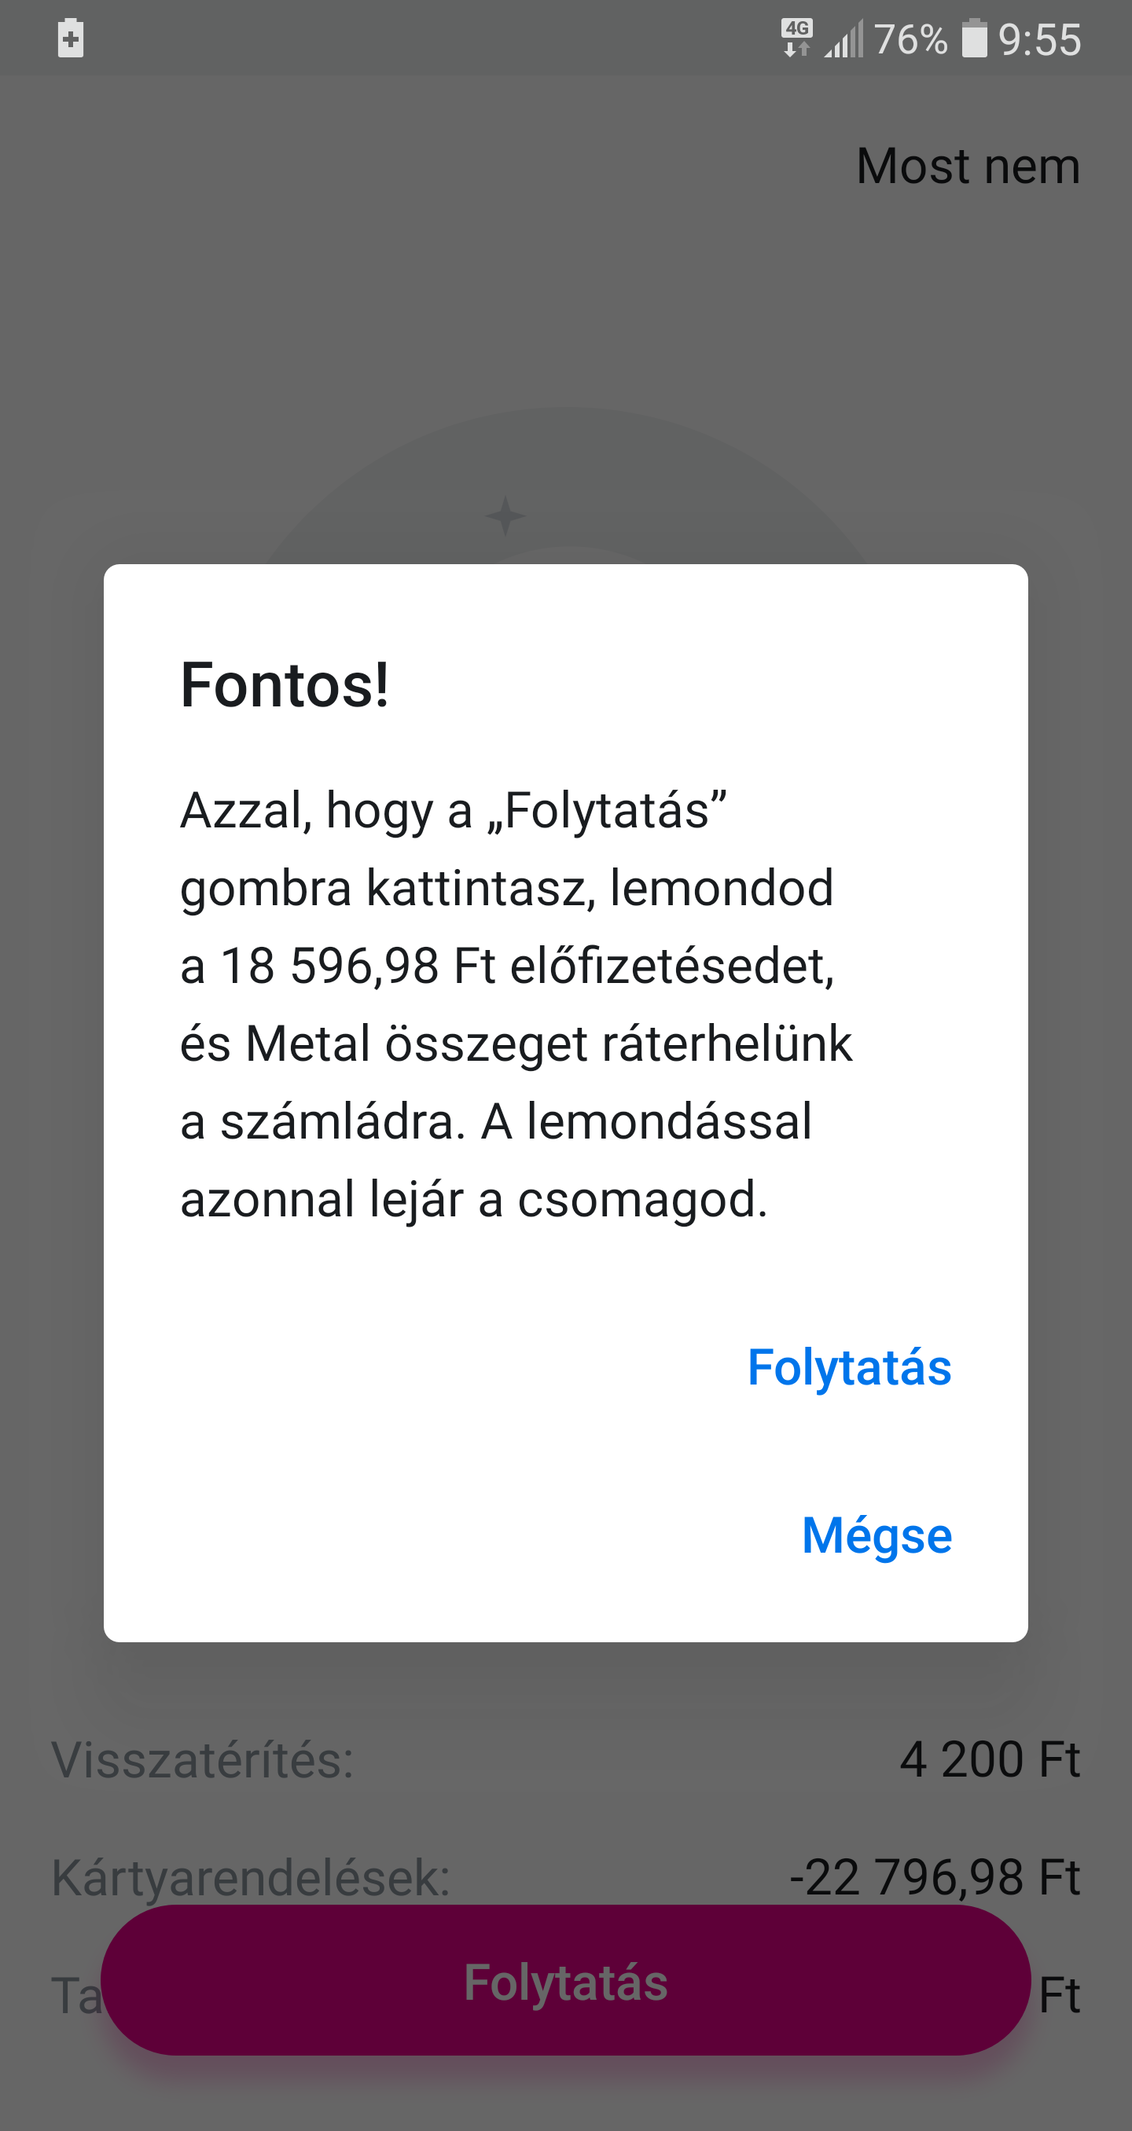Tap the quoted „Folytatás” in dialog message
Viewport: 1132px width, 2131px height.
(606, 811)
